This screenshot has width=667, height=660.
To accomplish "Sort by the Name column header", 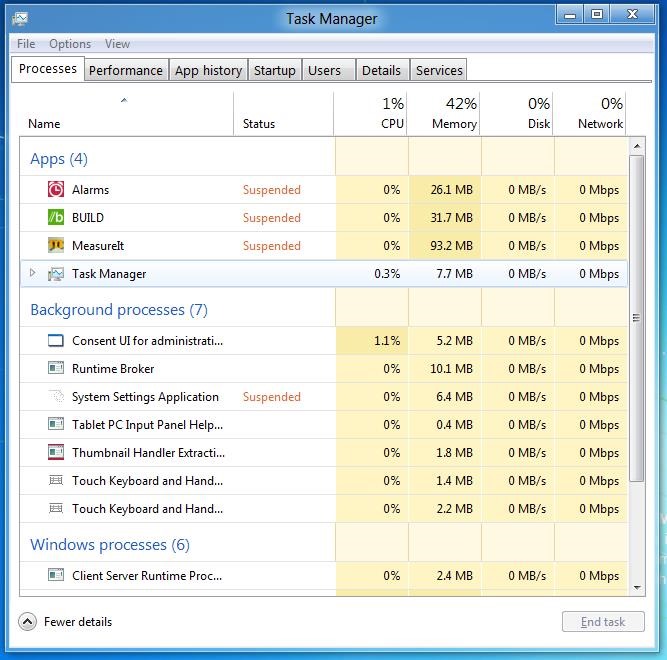I will 126,114.
